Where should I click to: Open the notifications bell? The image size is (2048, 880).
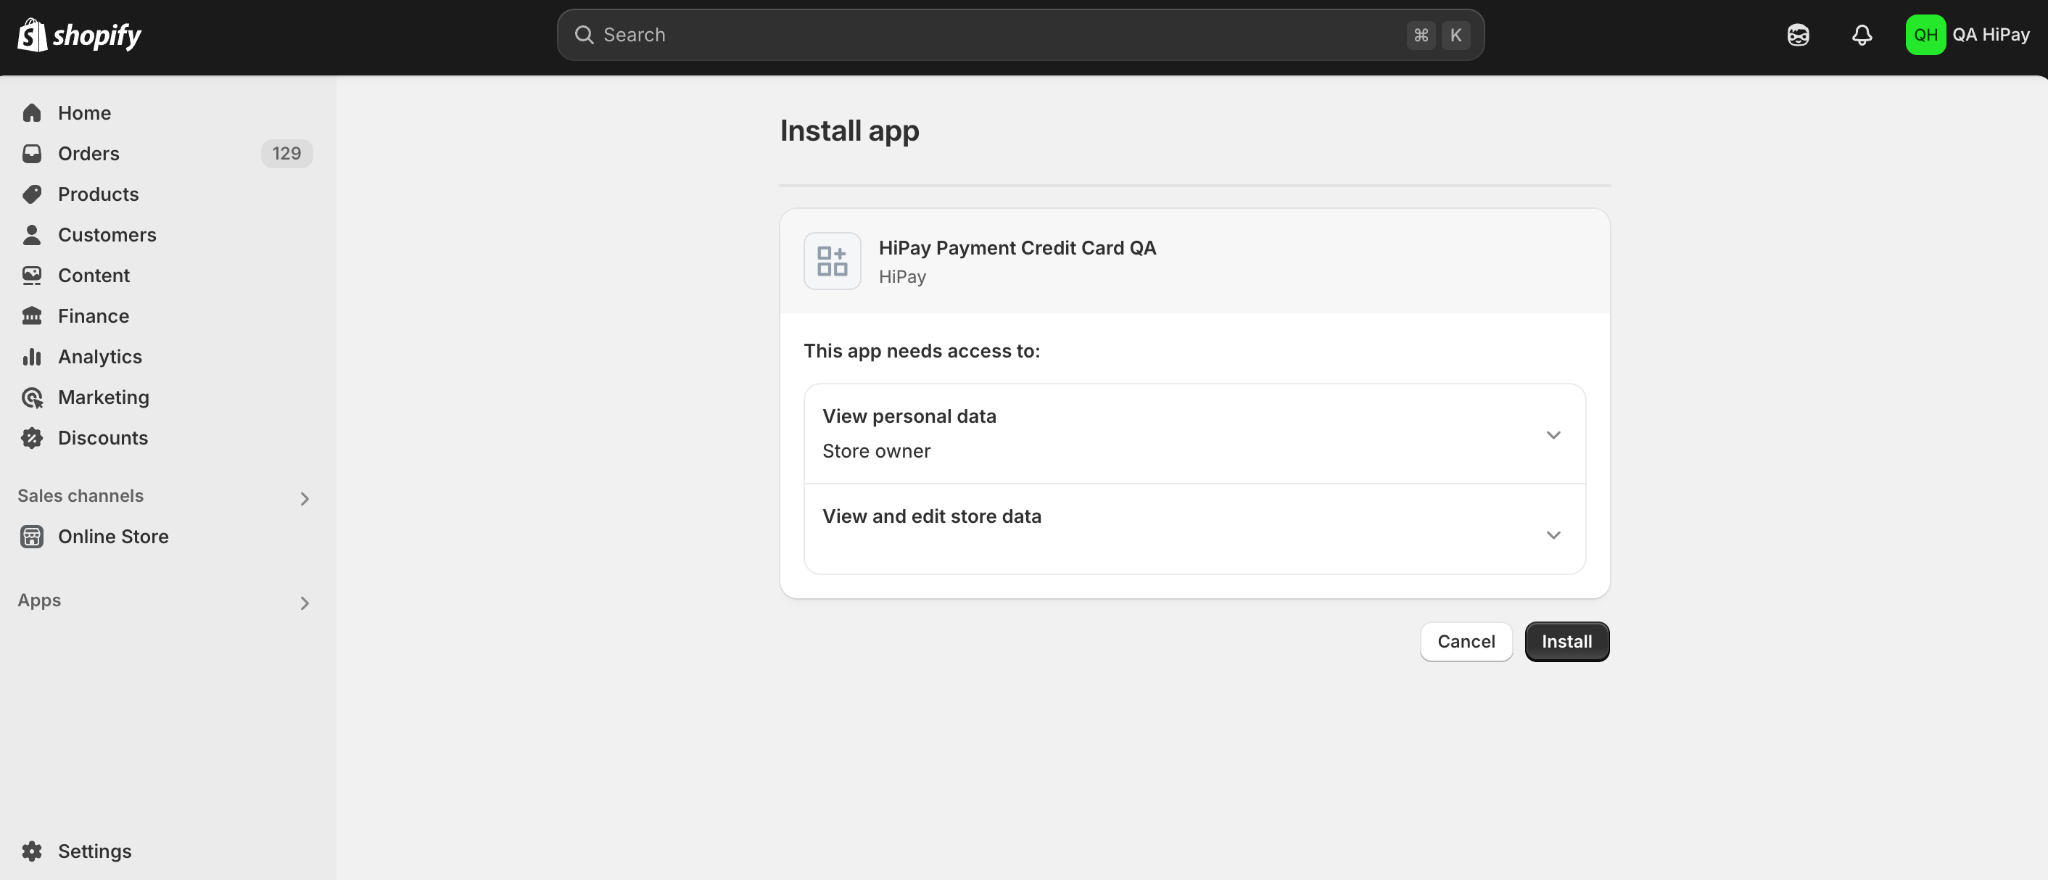tap(1862, 35)
